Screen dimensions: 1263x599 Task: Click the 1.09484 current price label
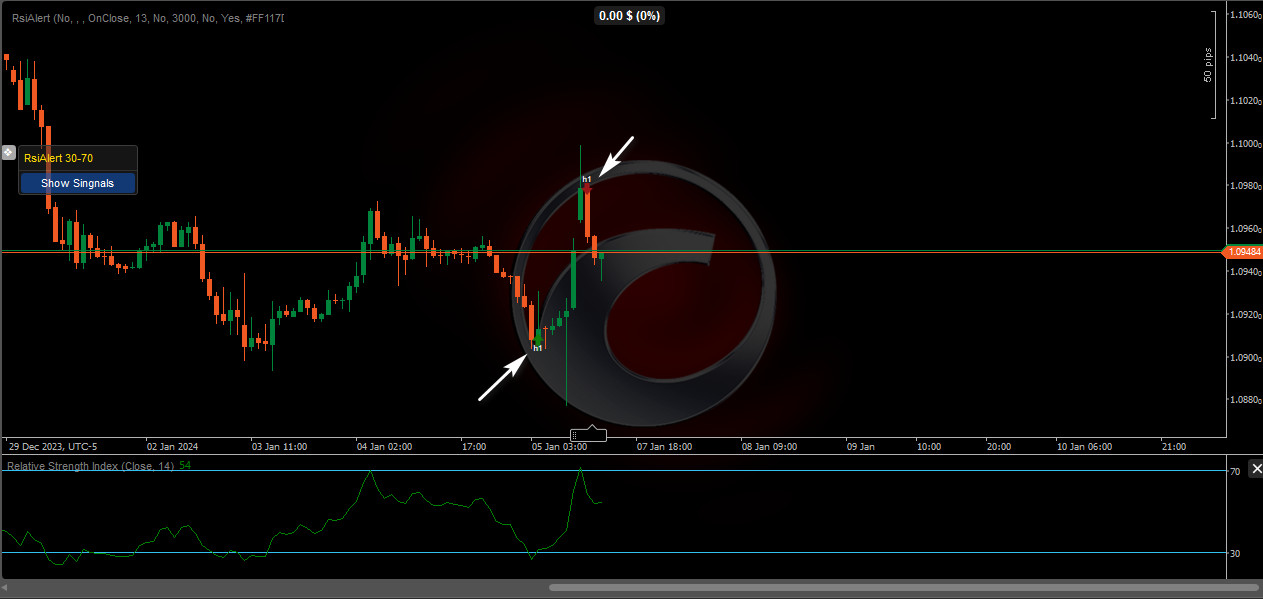1242,252
